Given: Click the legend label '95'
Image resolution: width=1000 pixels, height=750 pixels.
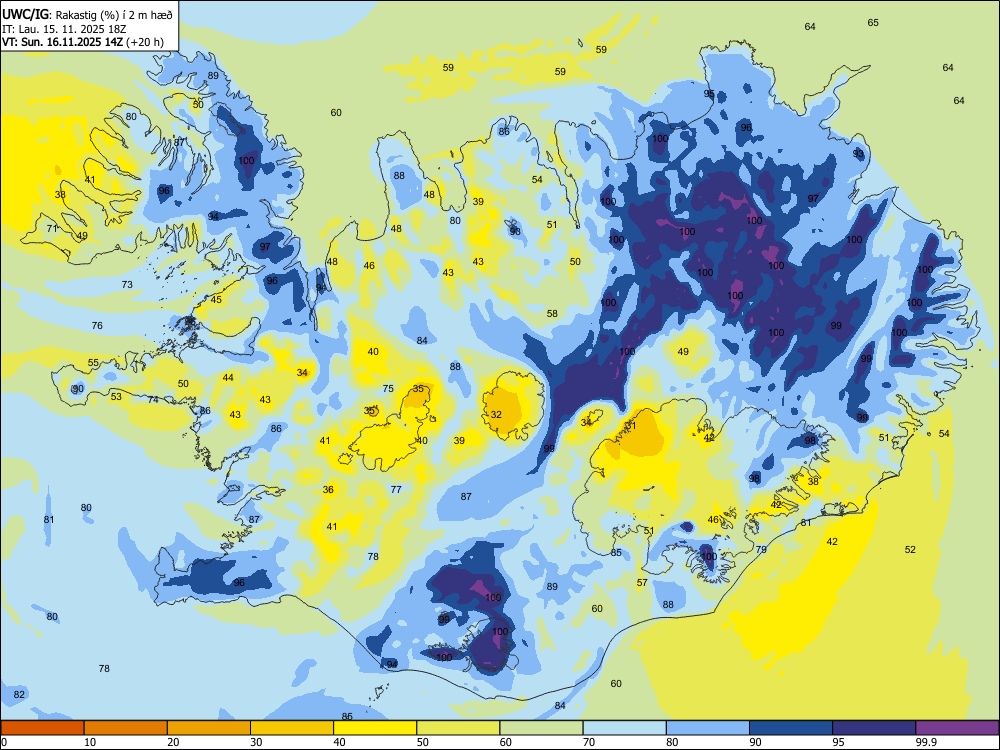Looking at the screenshot, I should click(839, 742).
